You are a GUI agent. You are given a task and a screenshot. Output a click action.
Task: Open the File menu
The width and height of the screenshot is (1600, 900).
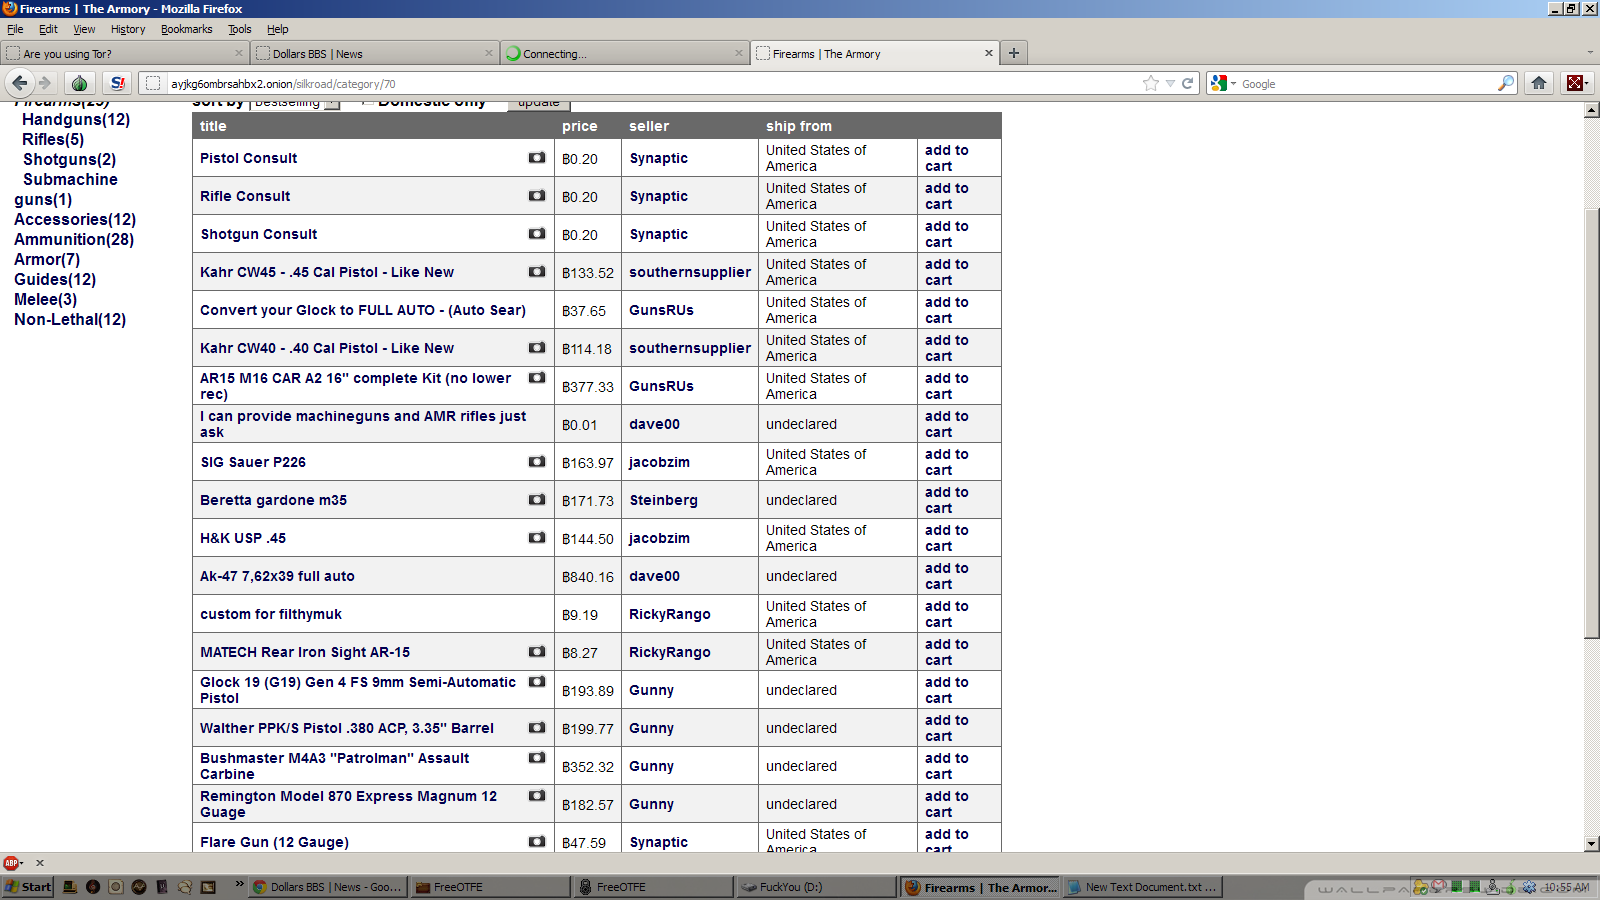(x=15, y=29)
